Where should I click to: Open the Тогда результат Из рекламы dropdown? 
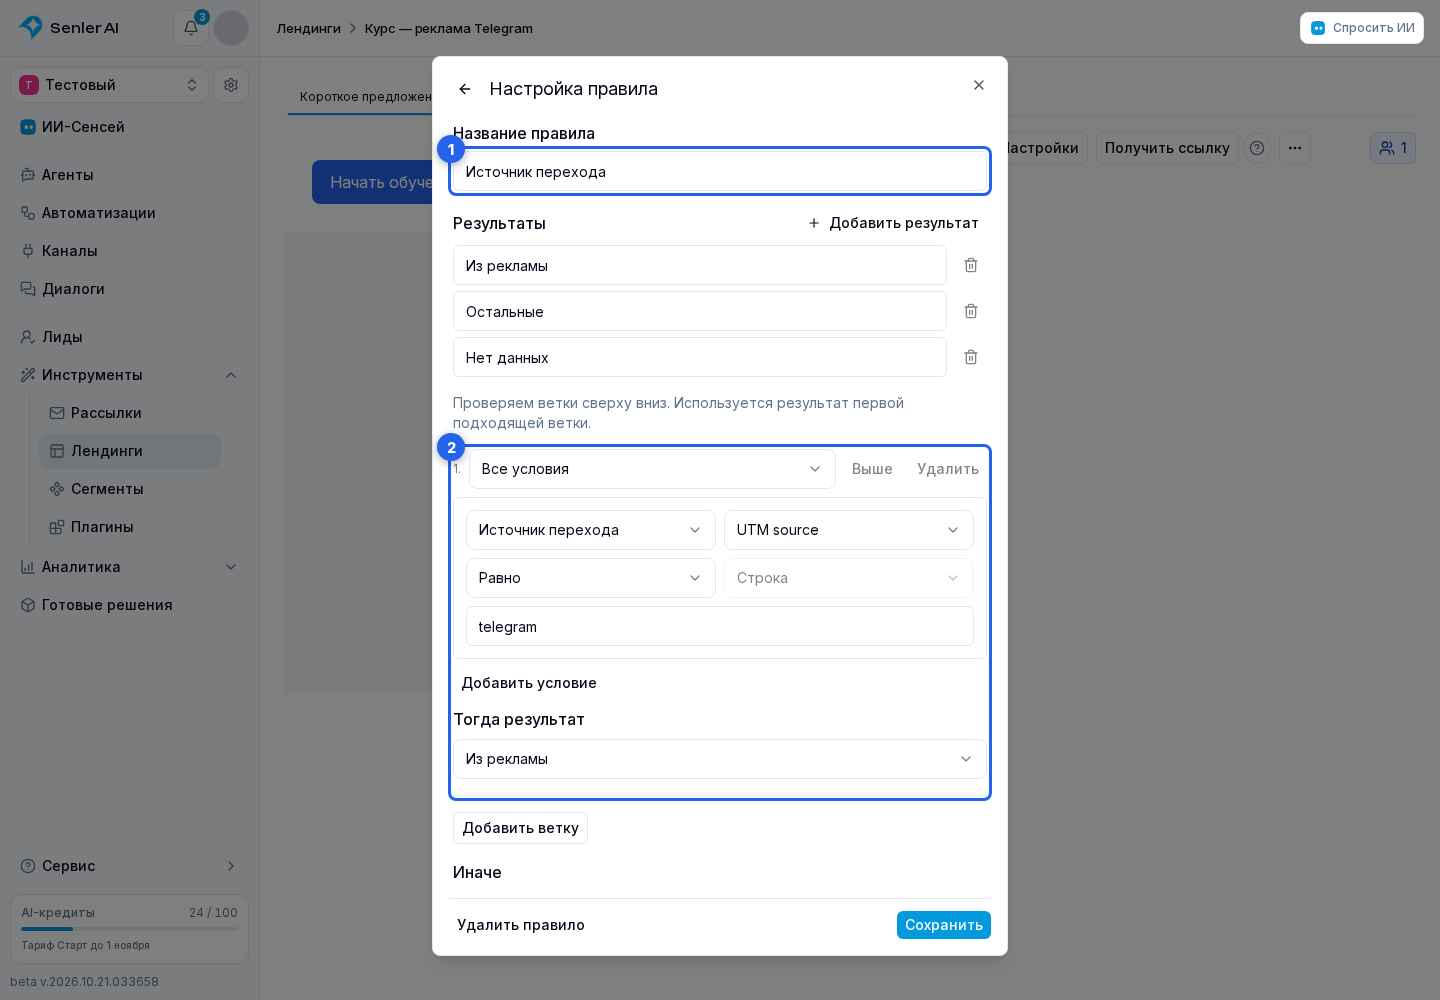coord(720,759)
